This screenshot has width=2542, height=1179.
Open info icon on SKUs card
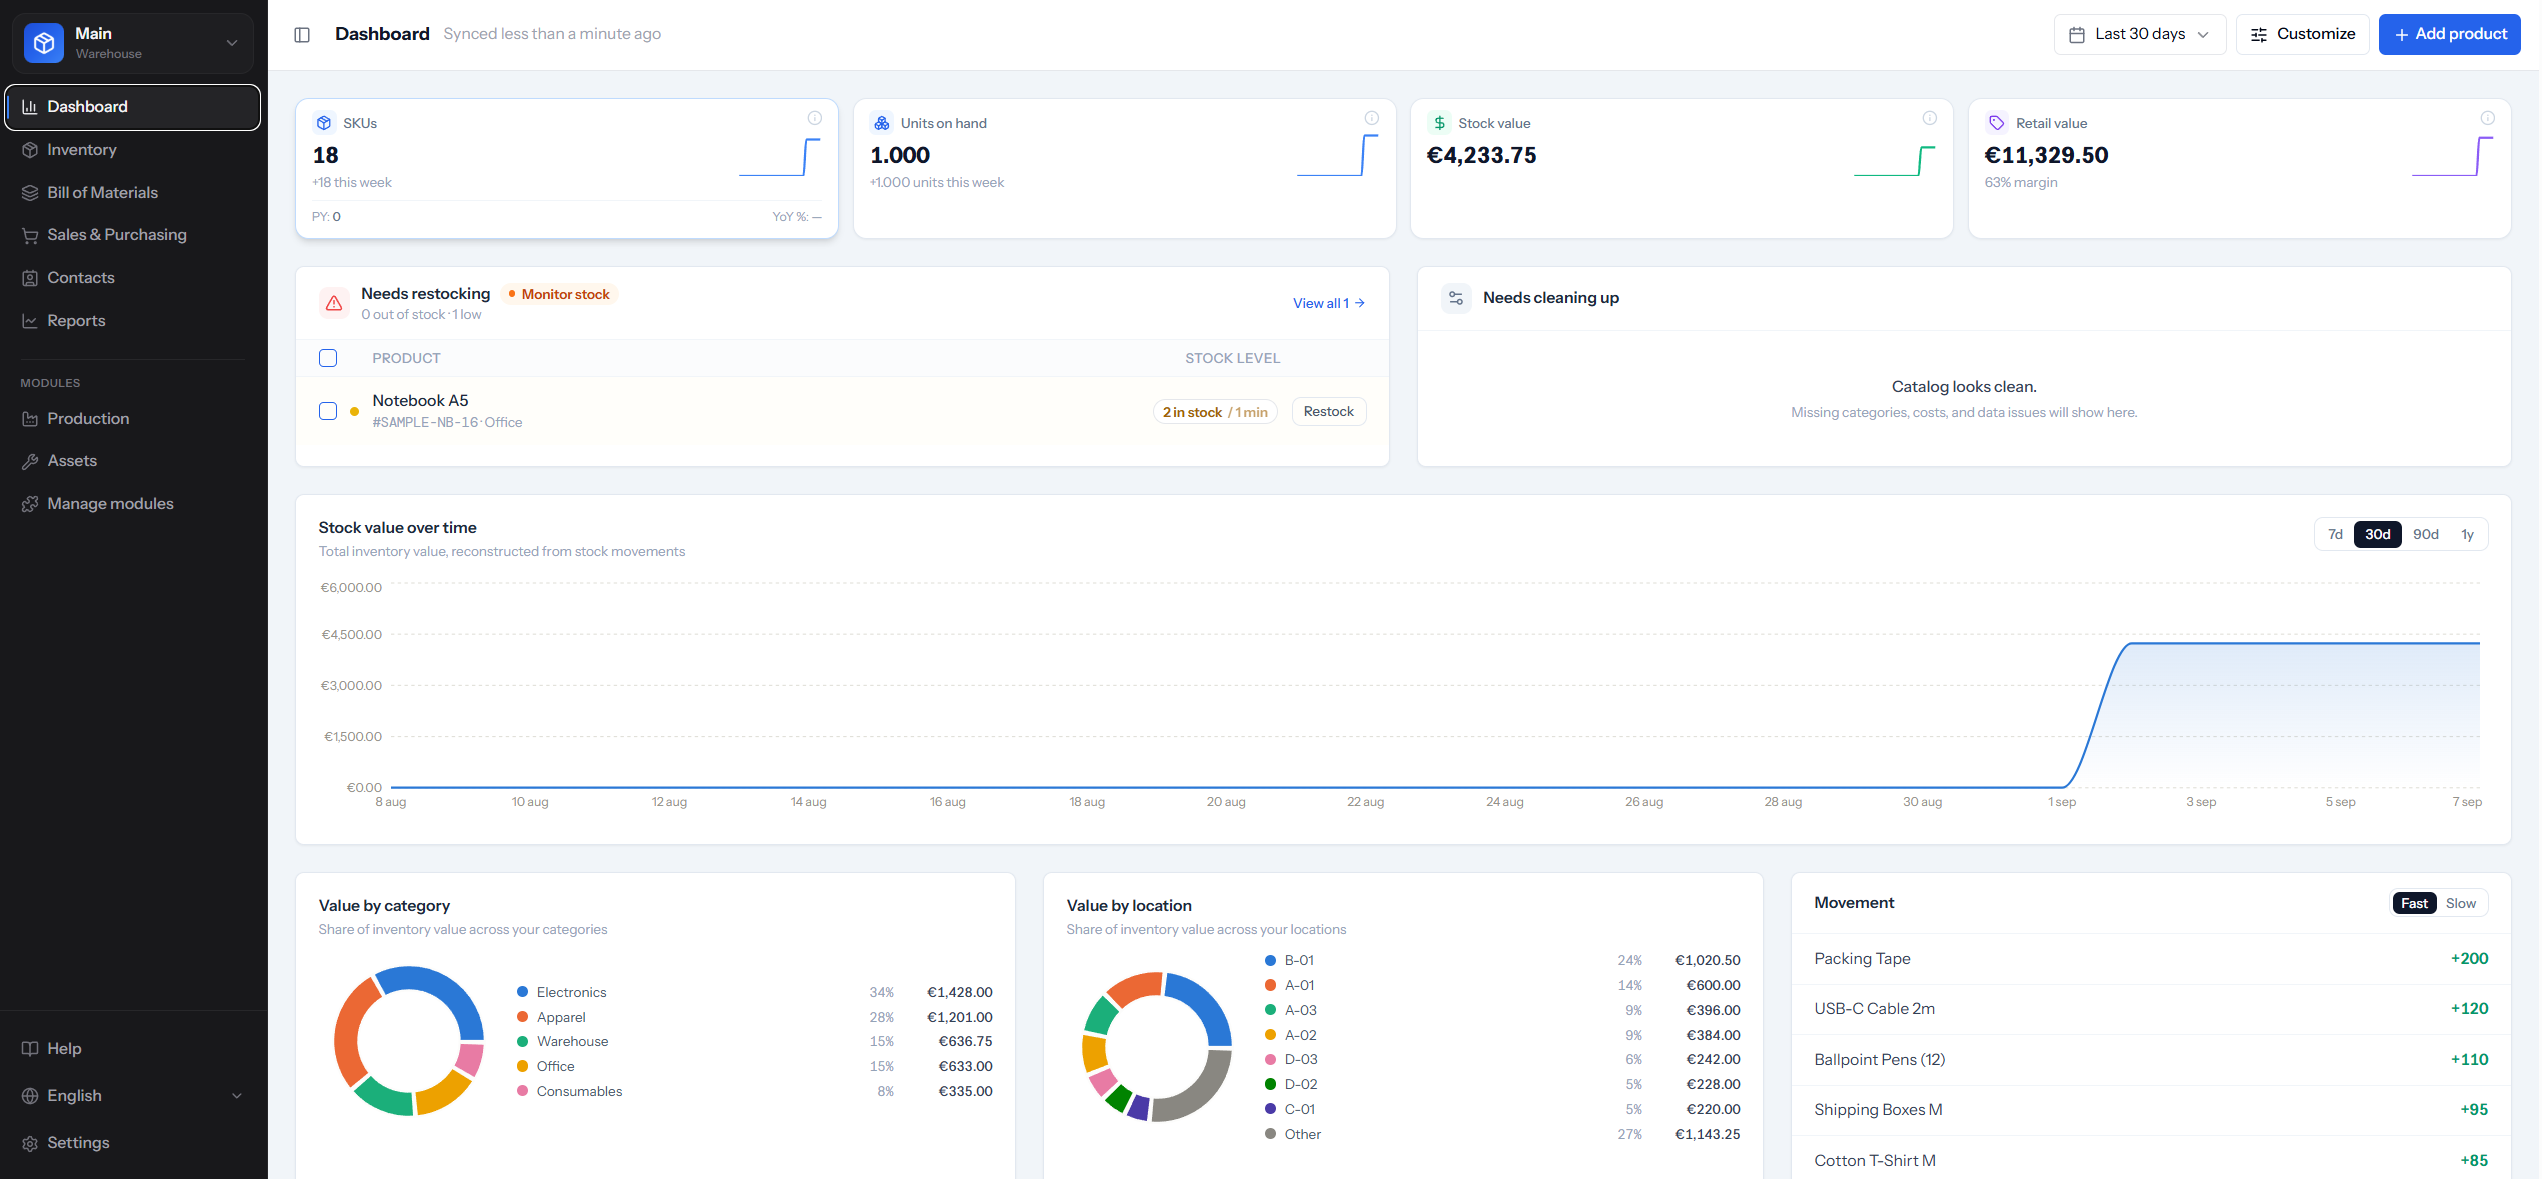(x=815, y=118)
